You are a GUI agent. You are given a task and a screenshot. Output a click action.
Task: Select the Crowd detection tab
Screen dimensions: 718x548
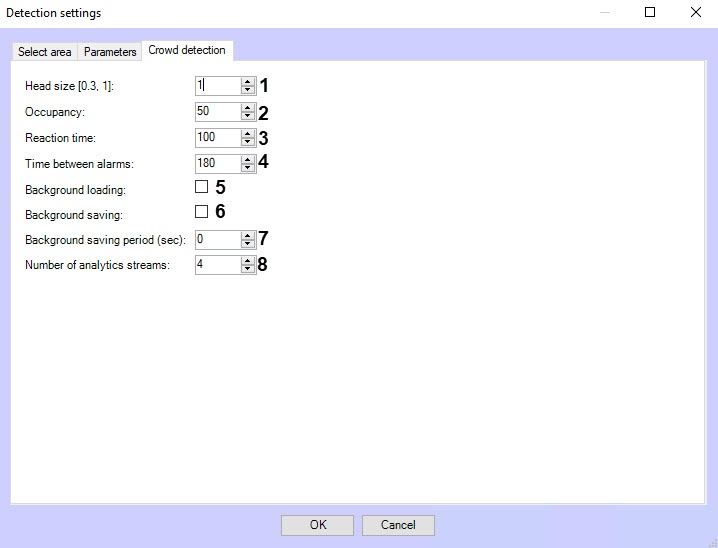click(187, 50)
